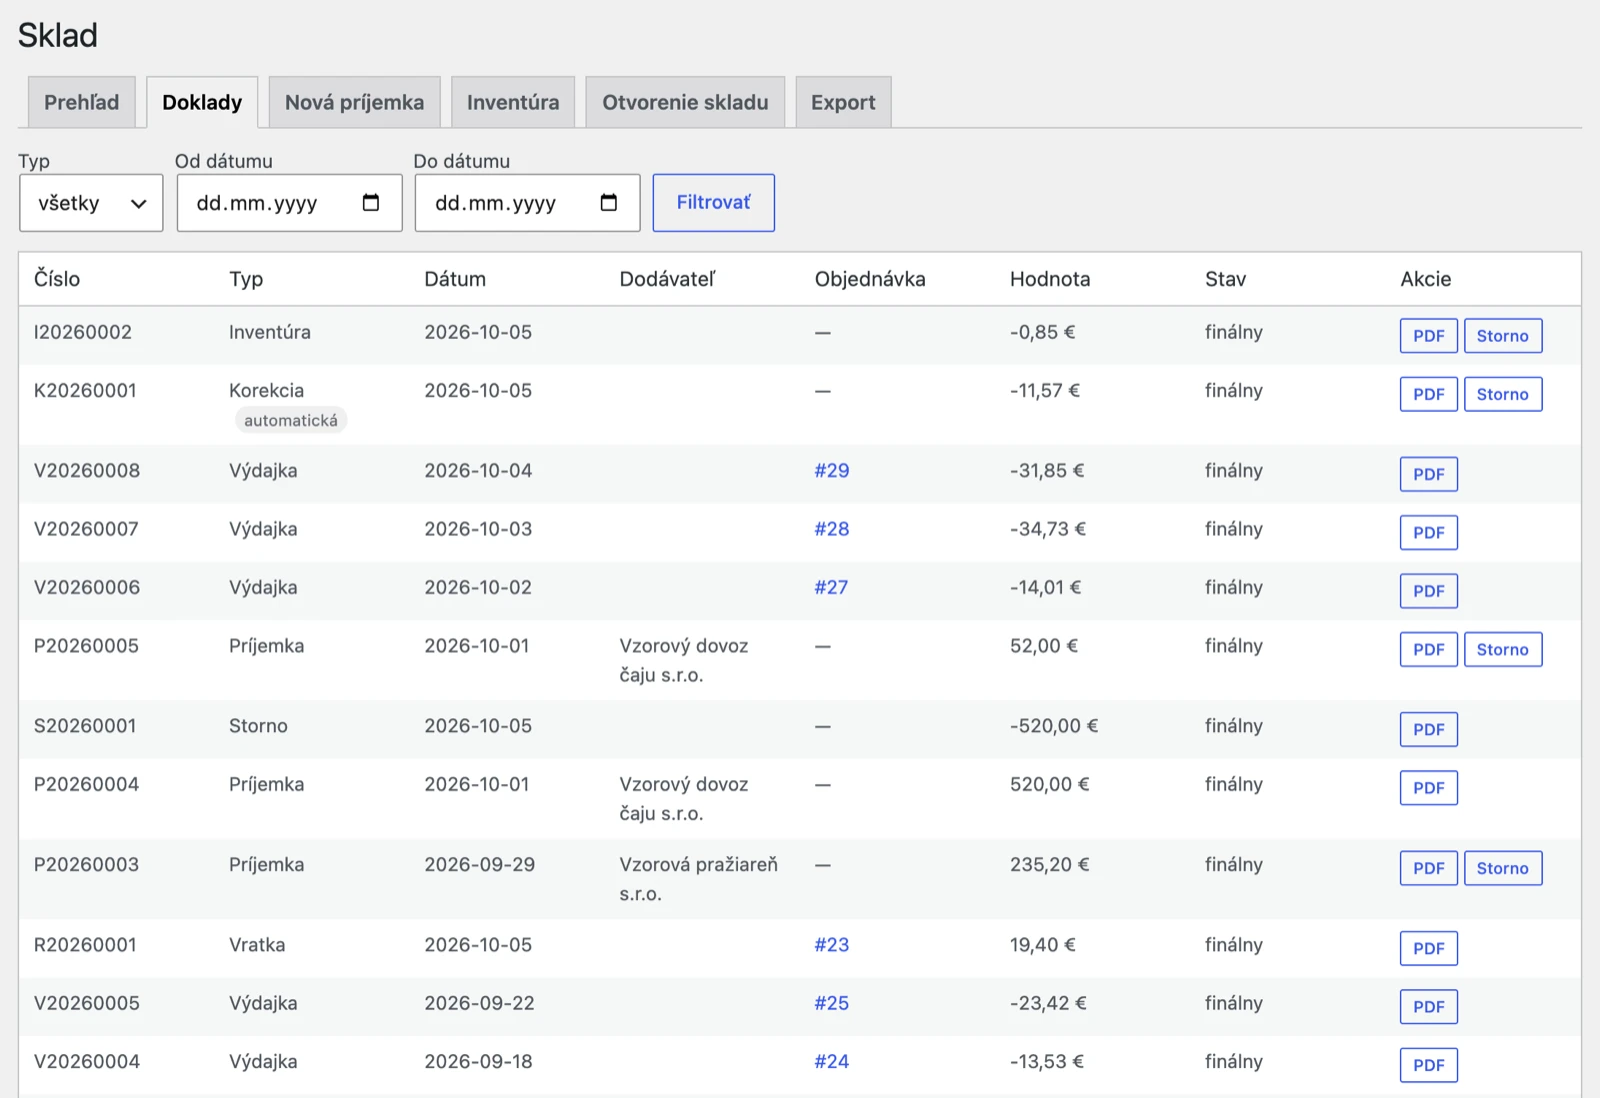Storno the P20260003 receipt
Screen dimensions: 1600x1098
[x=1503, y=868]
